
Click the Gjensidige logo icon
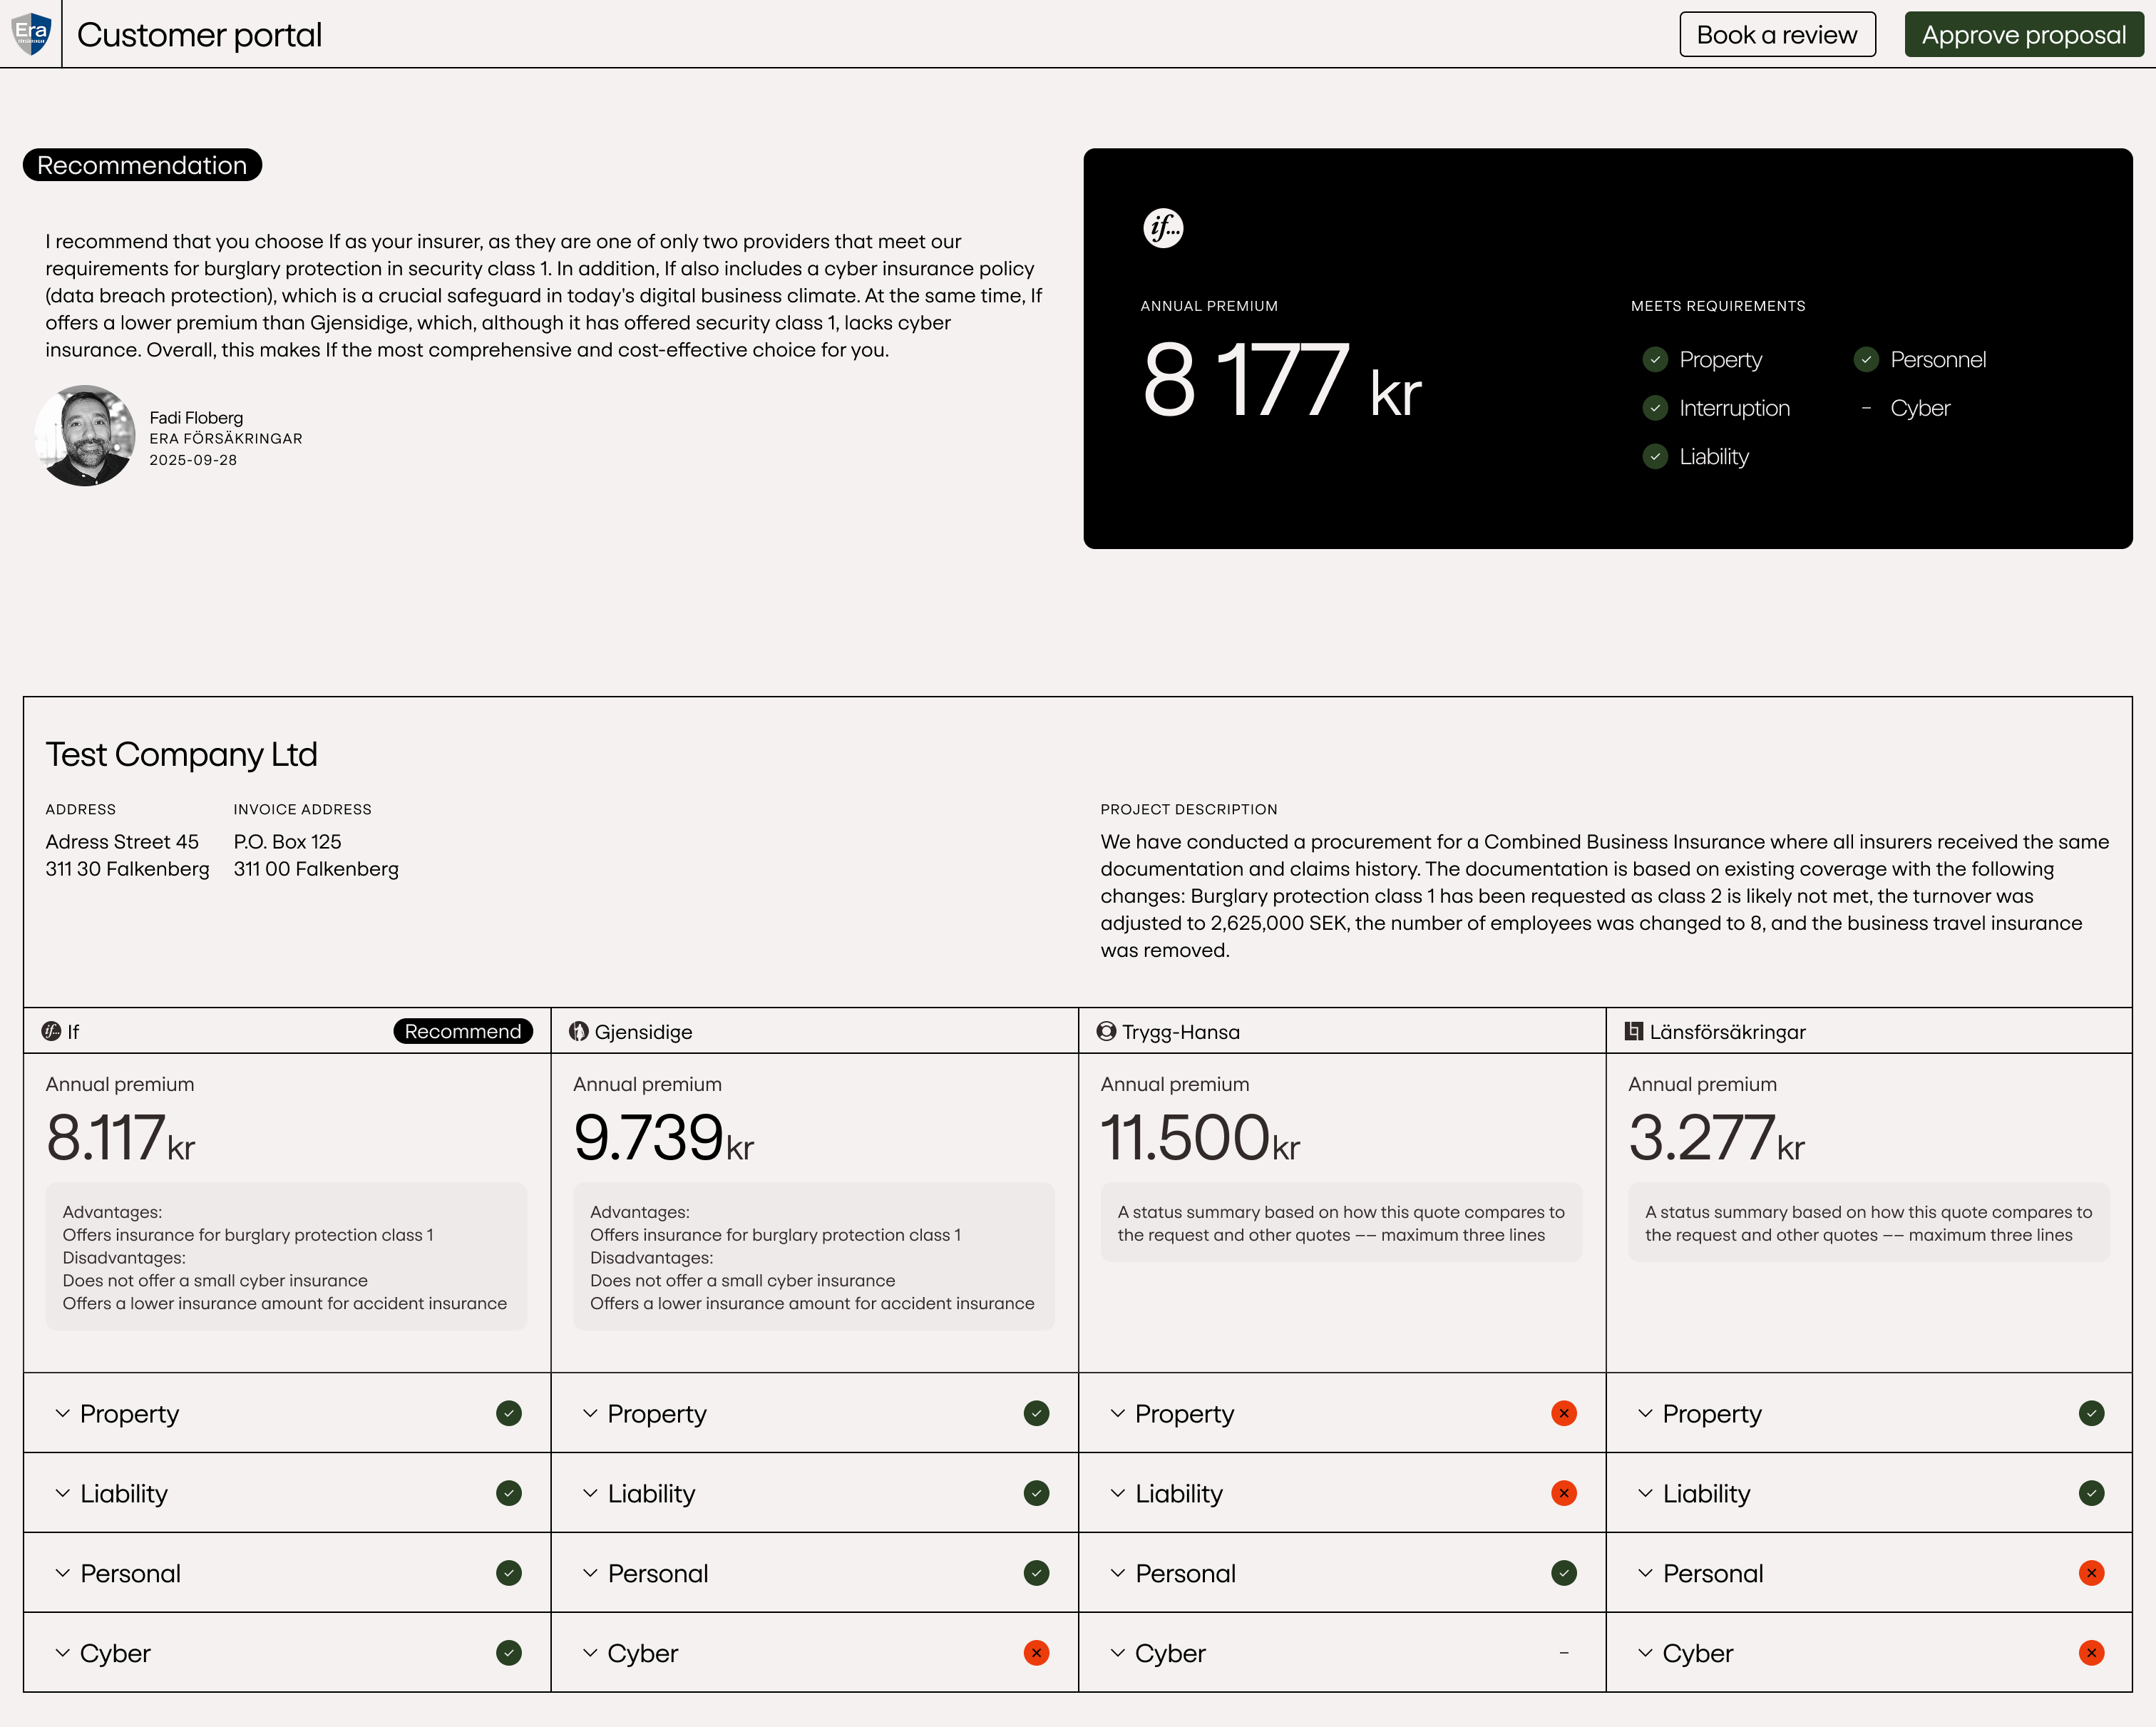pyautogui.click(x=578, y=1031)
